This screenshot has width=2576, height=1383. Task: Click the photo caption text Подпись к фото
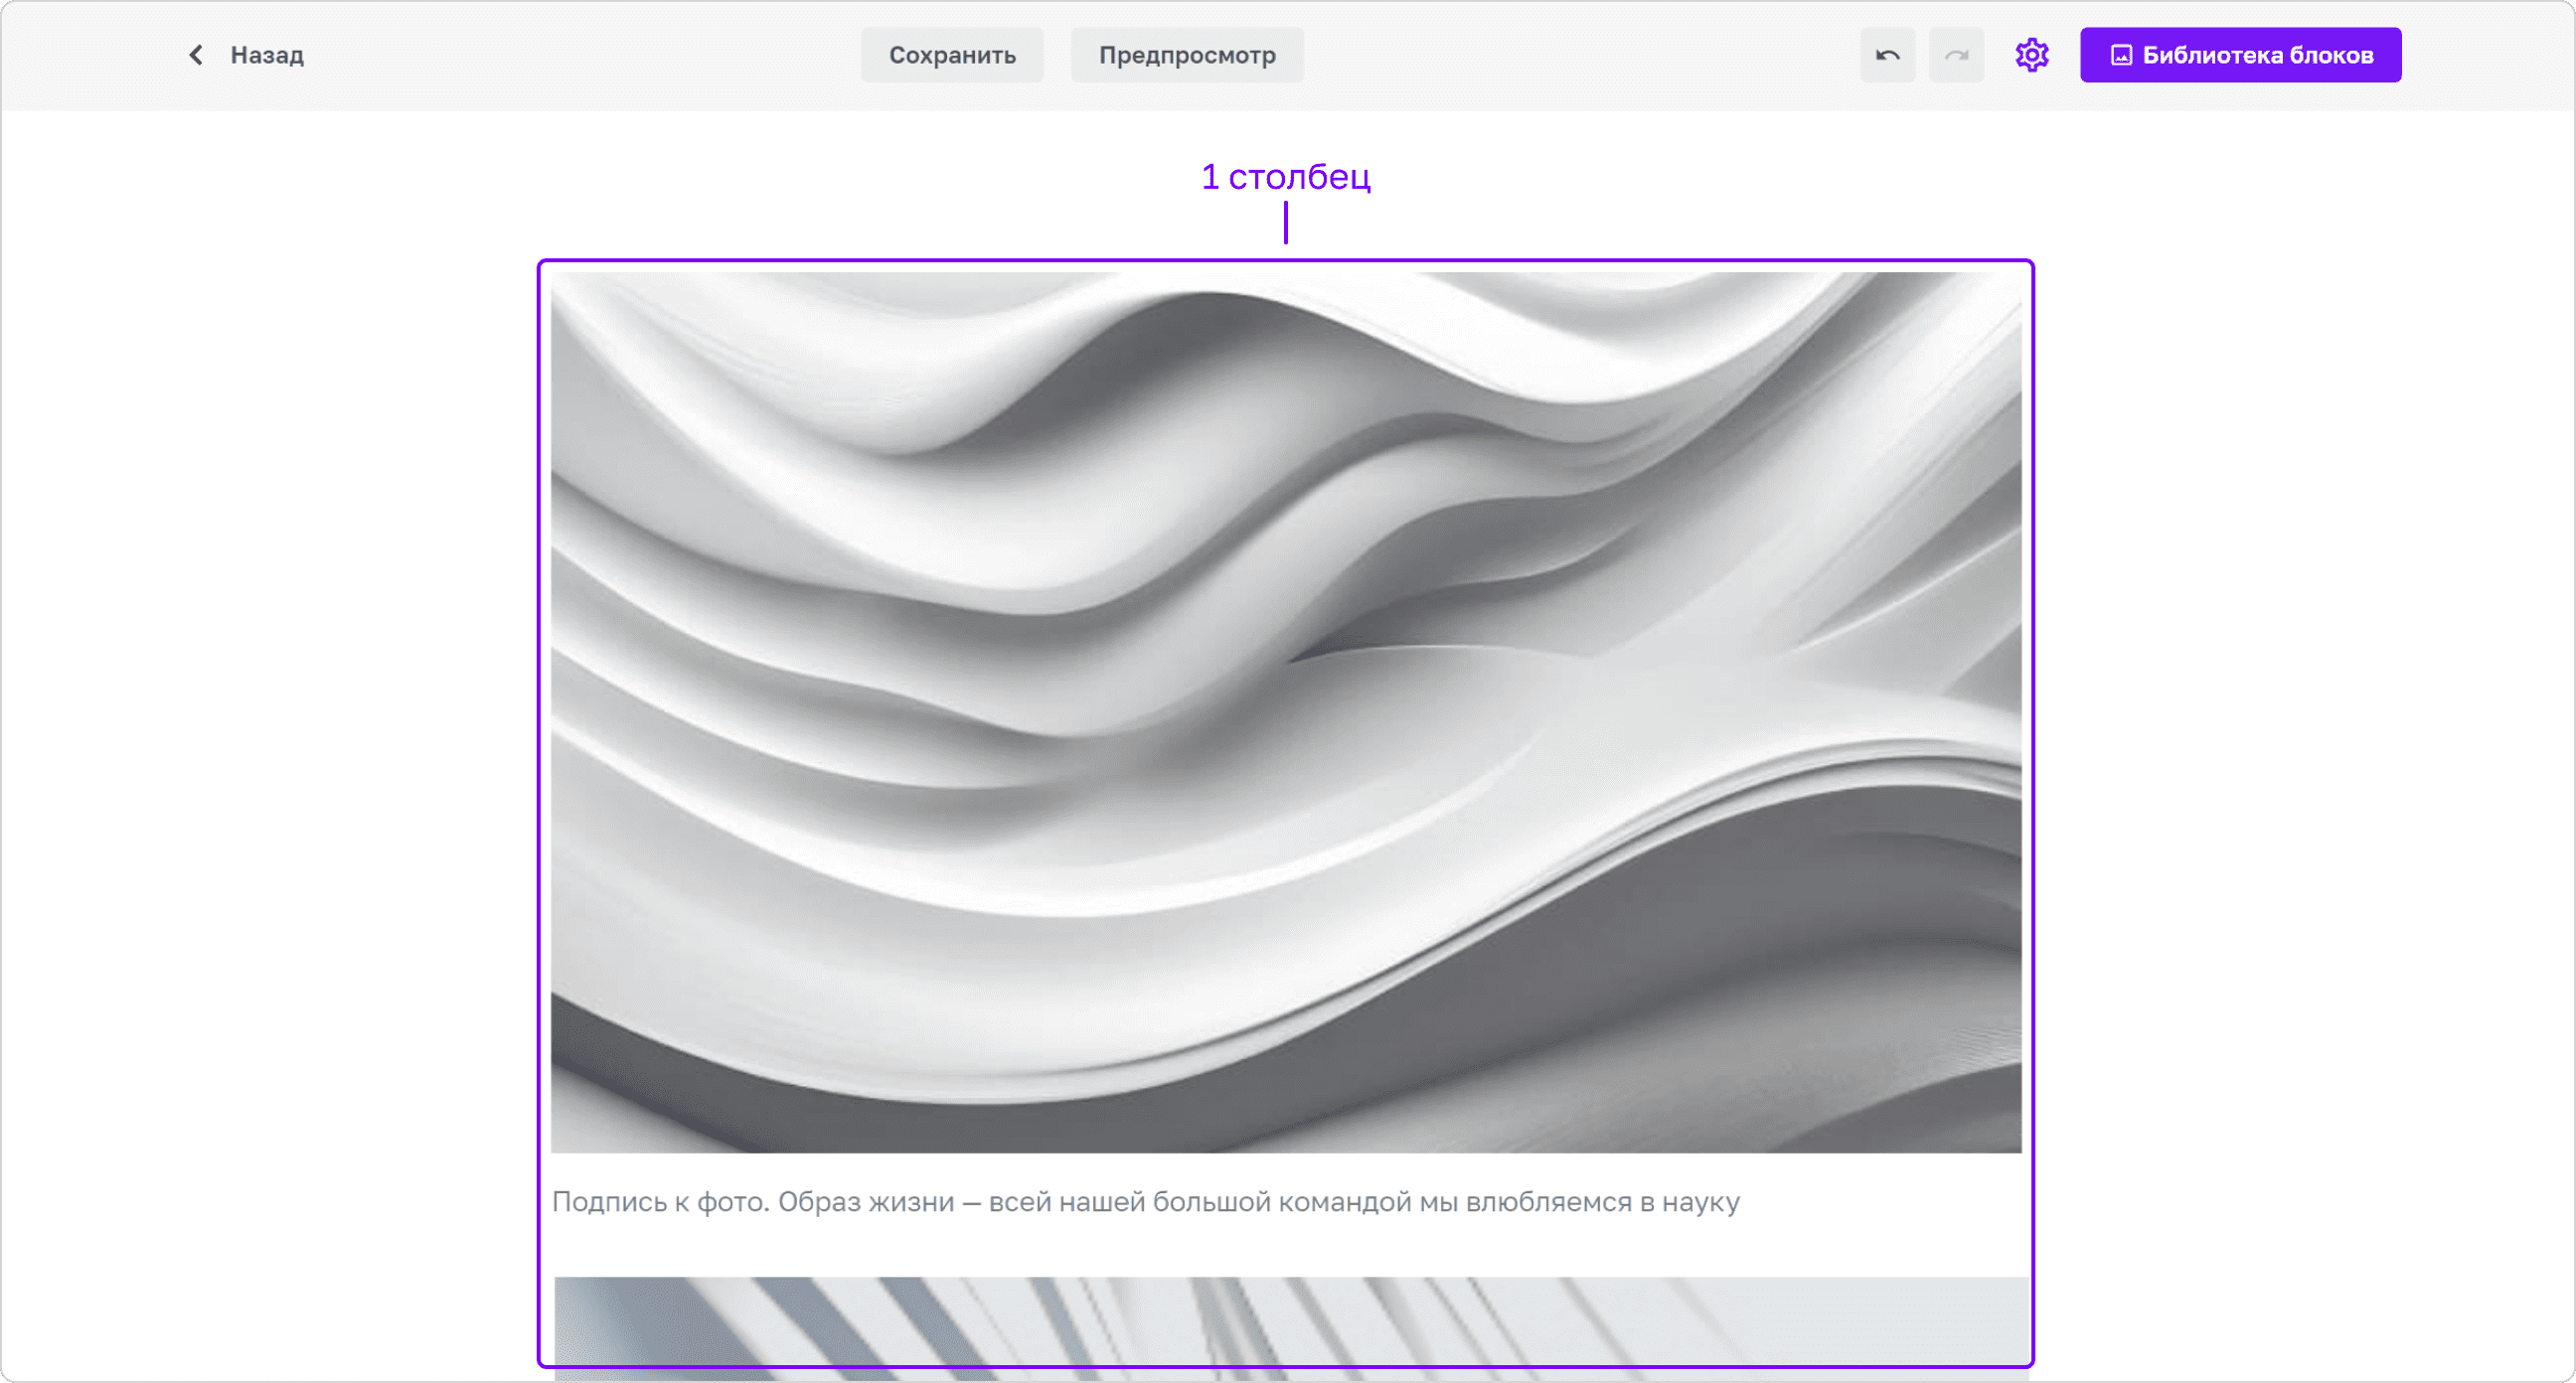pyautogui.click(x=1146, y=1201)
